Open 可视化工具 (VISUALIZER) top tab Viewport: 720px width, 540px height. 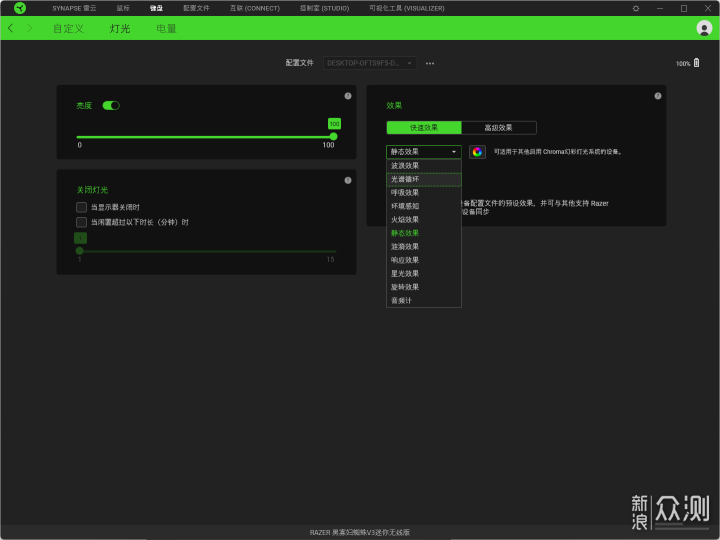click(407, 8)
